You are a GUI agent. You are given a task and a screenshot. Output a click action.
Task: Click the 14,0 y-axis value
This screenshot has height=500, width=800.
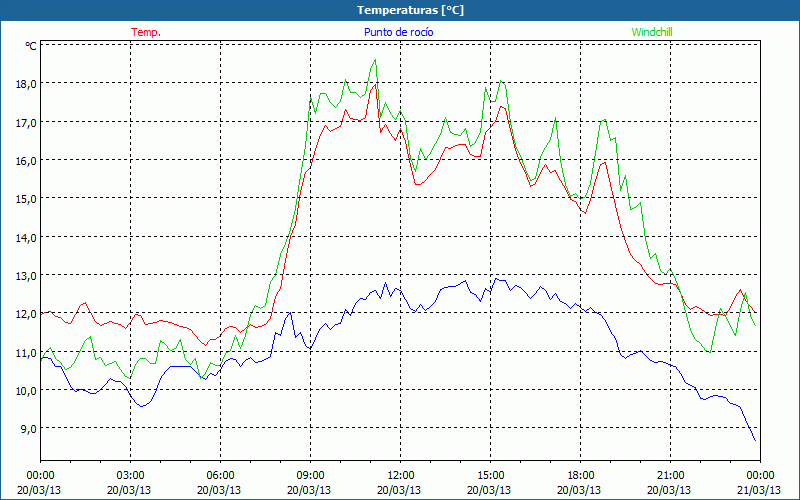click(x=26, y=238)
